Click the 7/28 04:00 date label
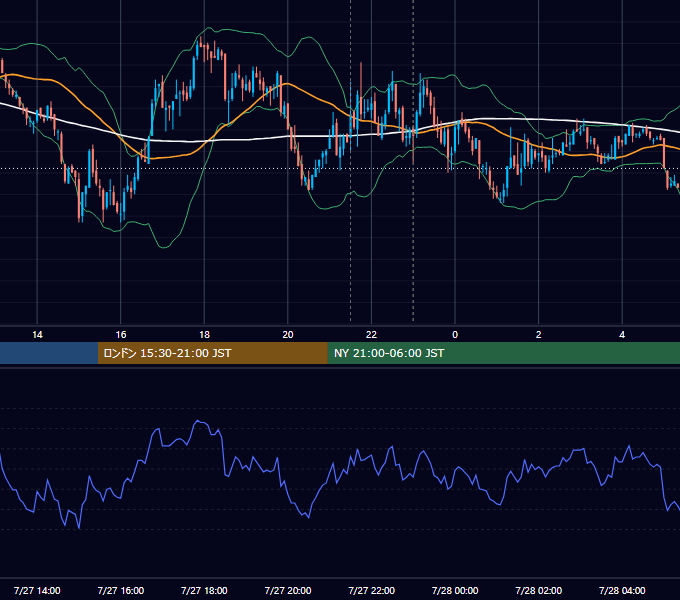This screenshot has height=600, width=680. [622, 590]
